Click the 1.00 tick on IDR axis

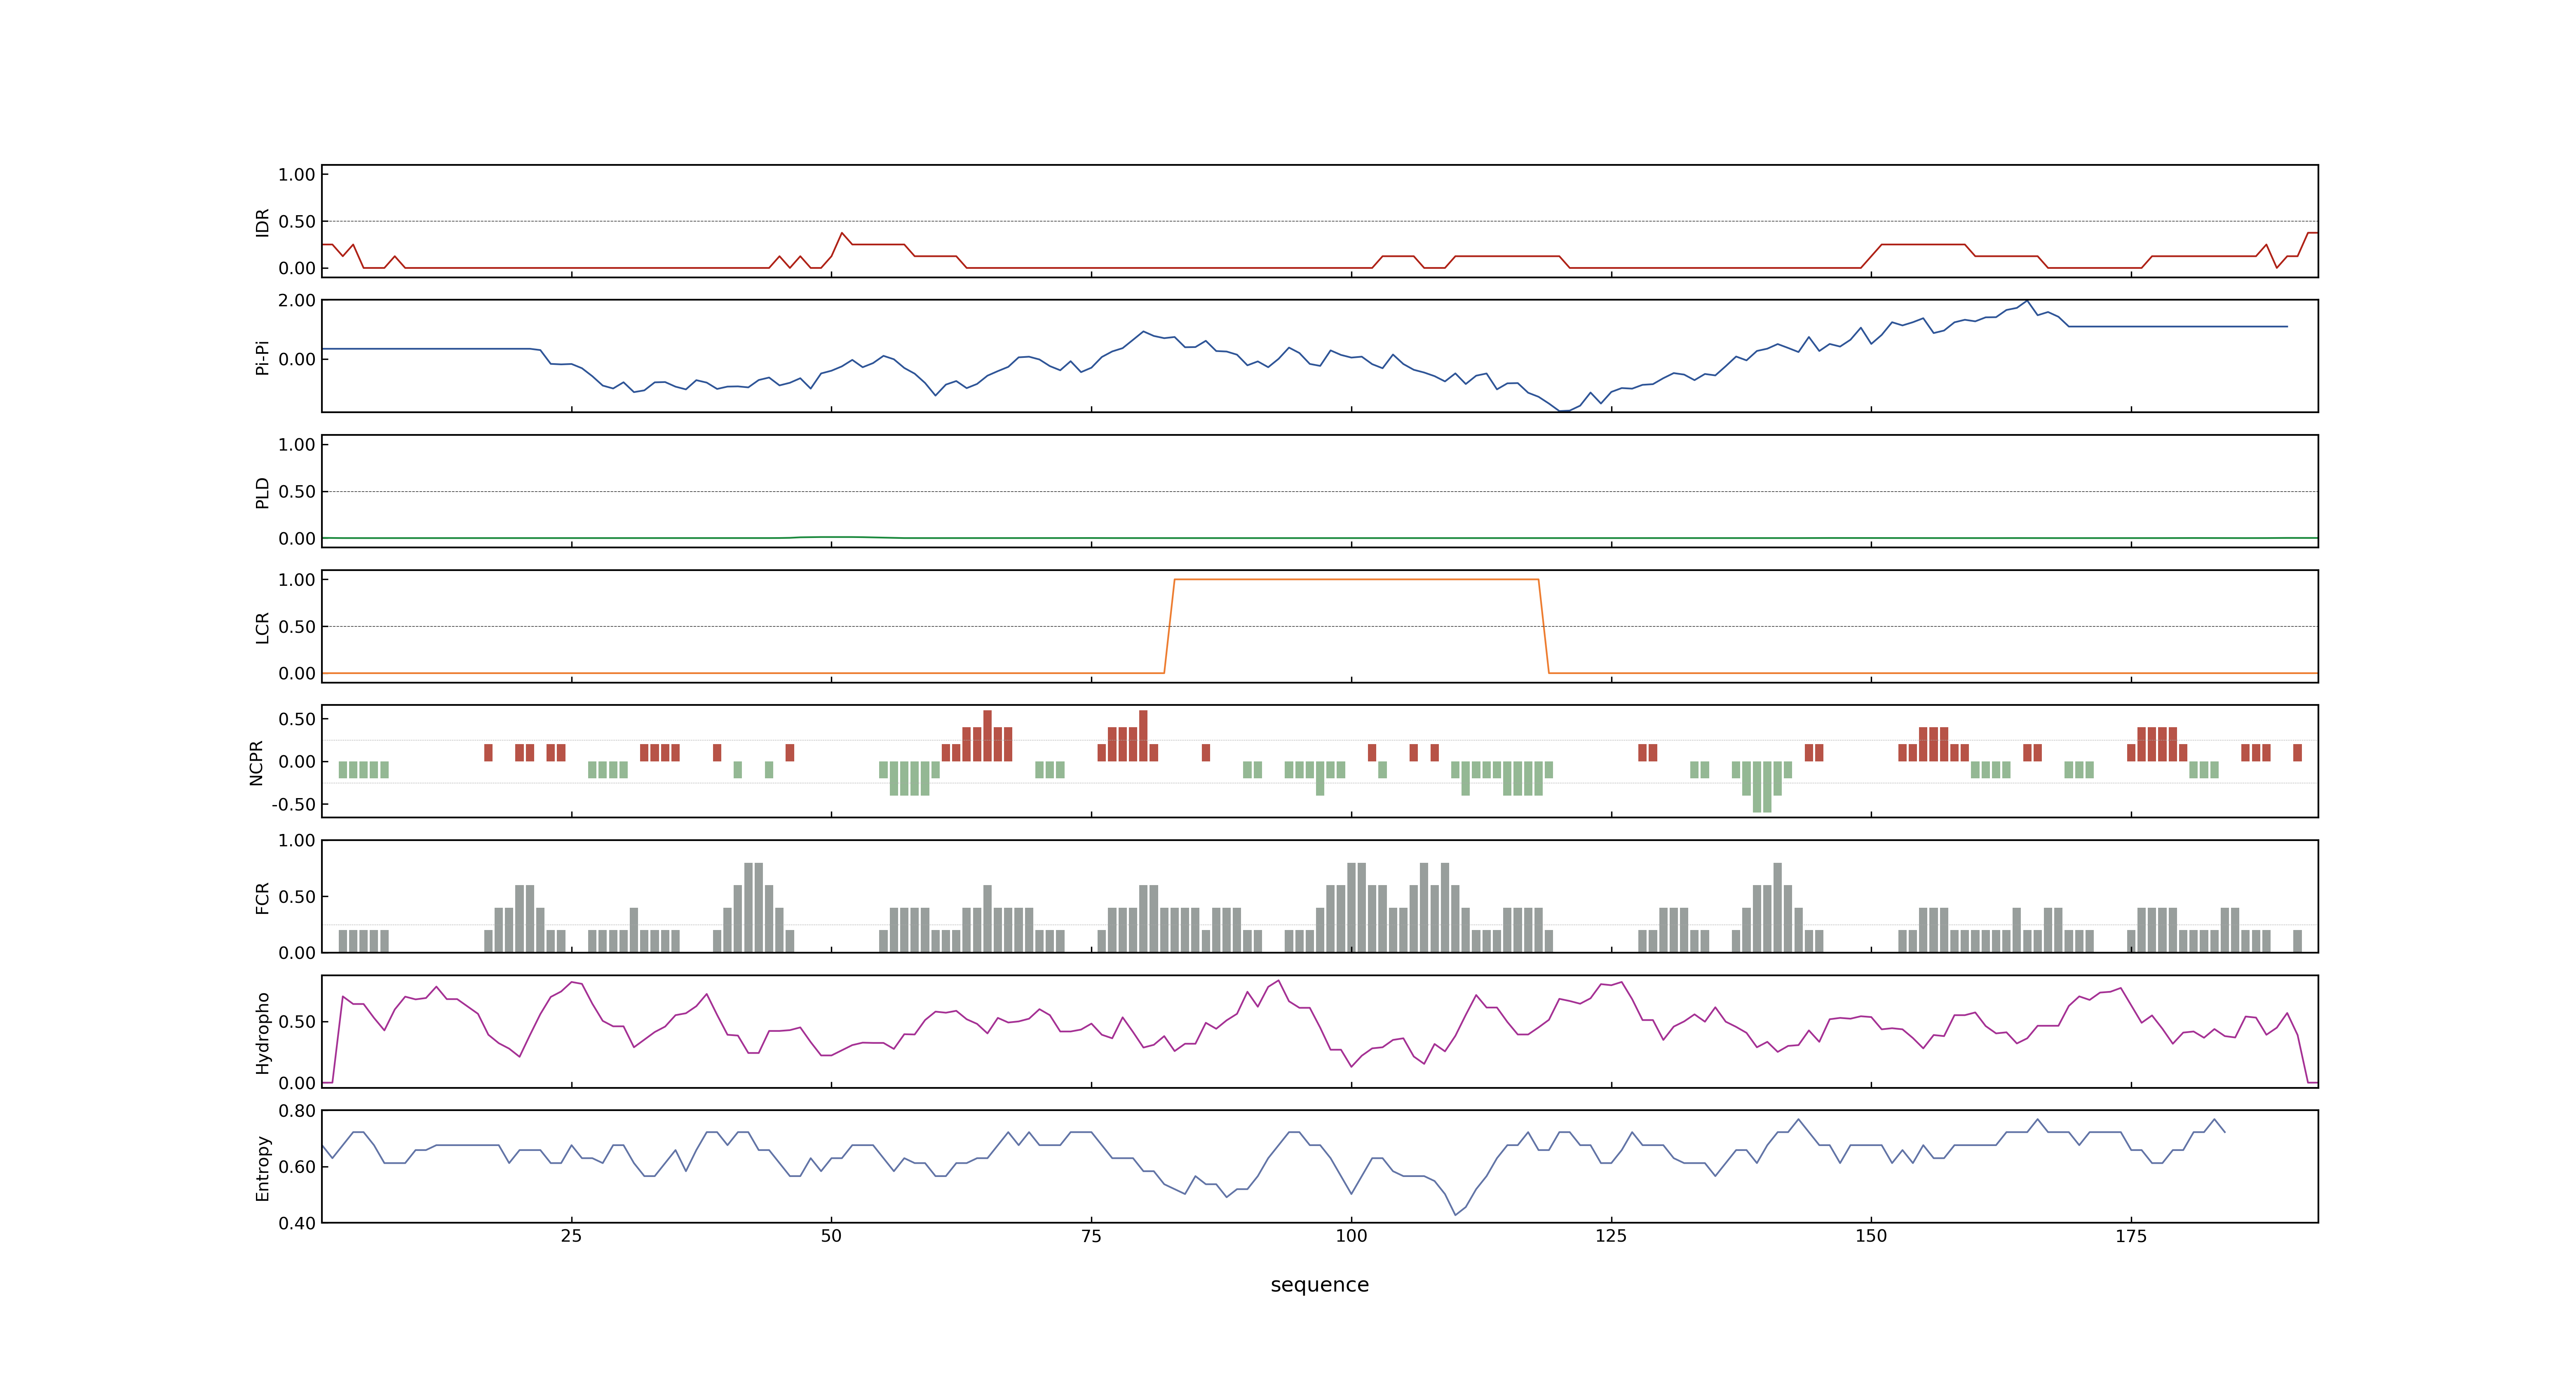(297, 175)
